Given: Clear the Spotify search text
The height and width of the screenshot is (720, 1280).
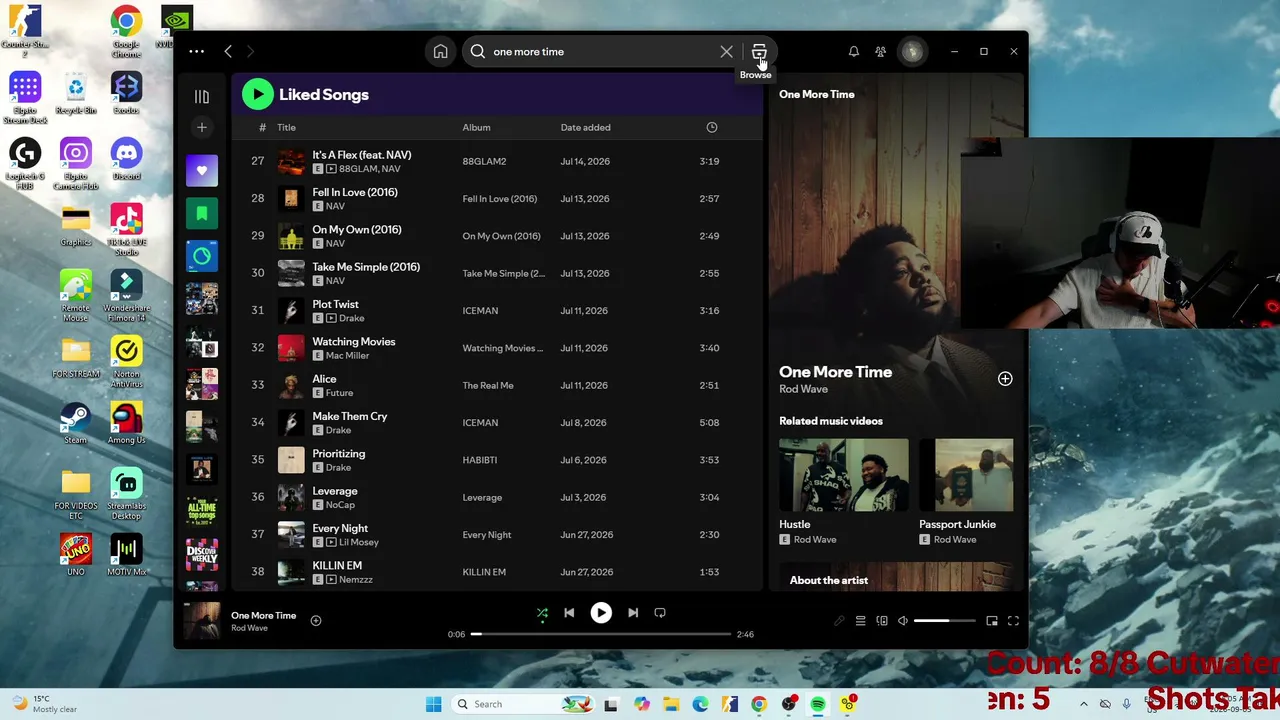Looking at the screenshot, I should pos(726,51).
